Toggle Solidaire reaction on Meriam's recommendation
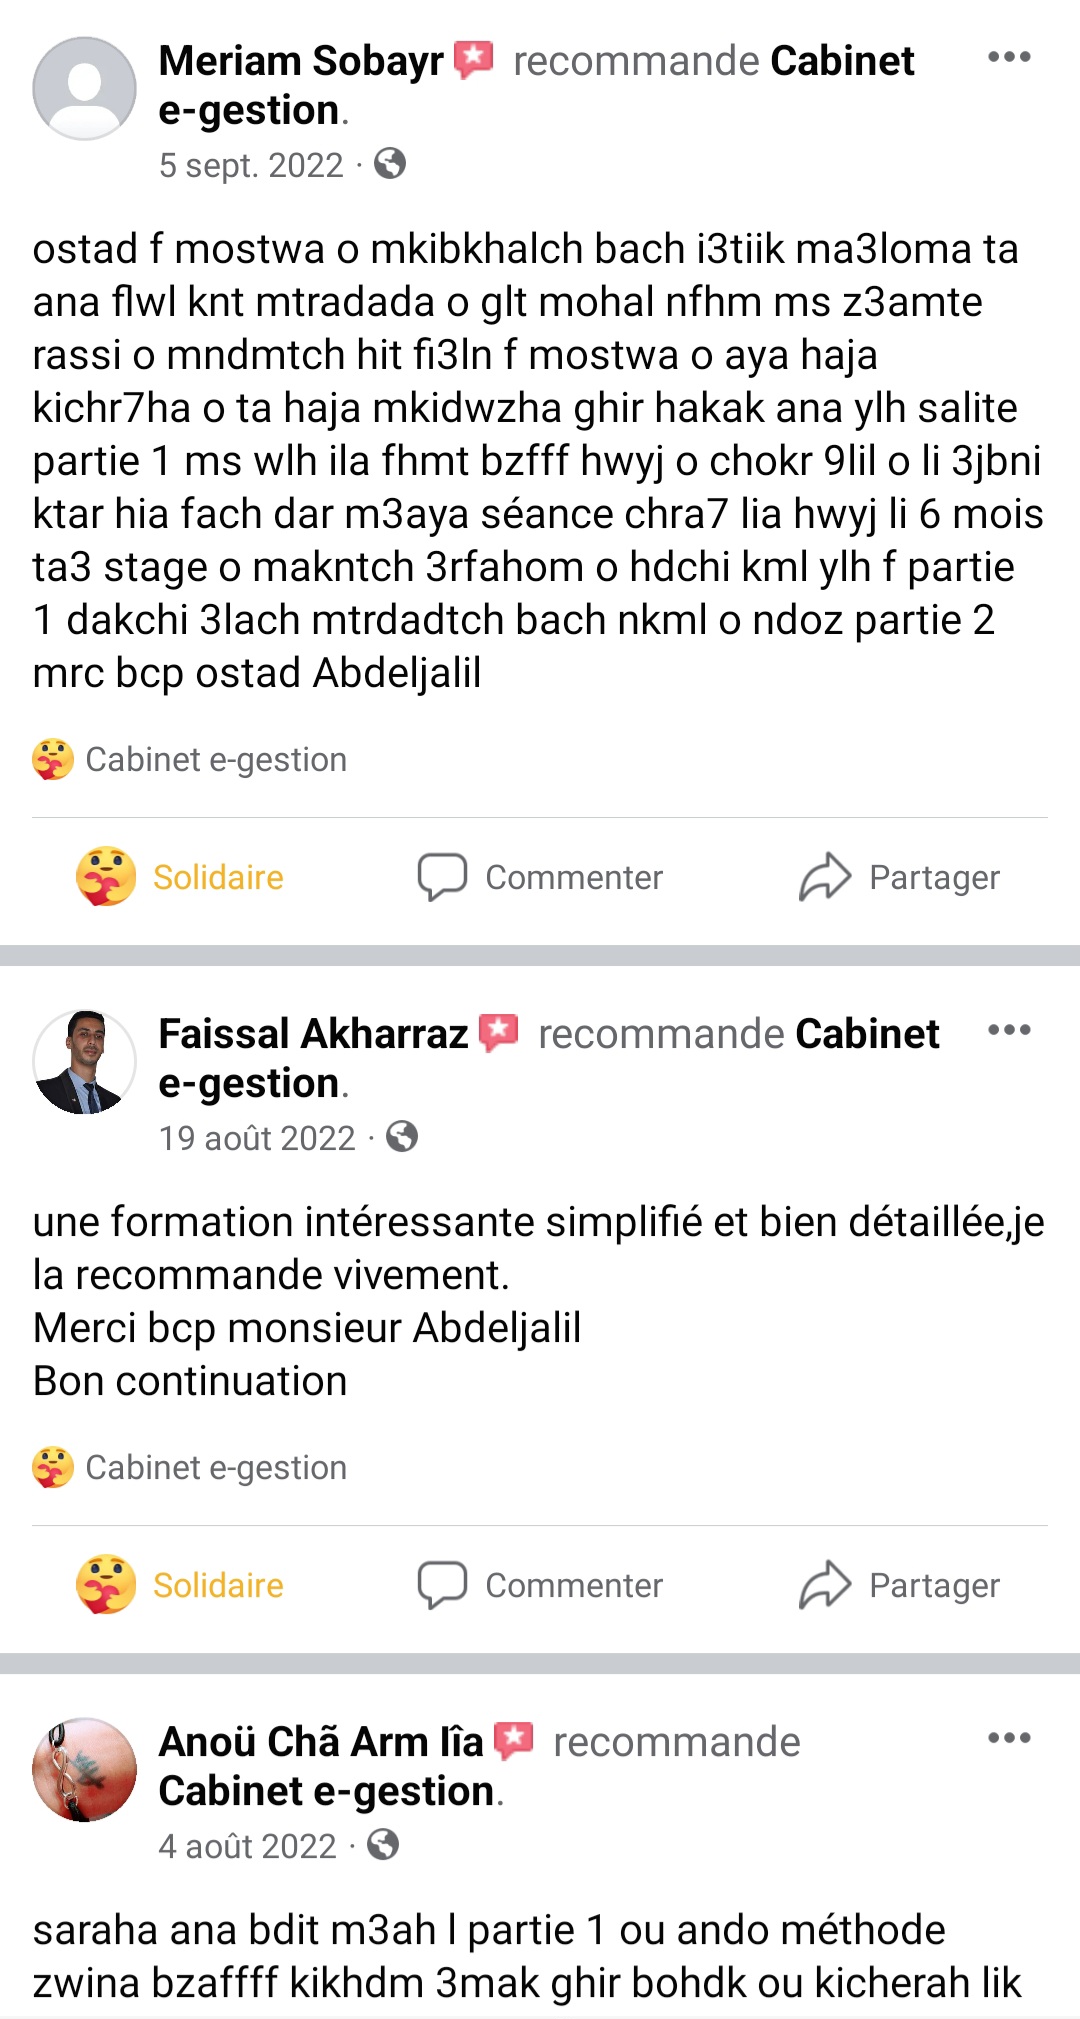This screenshot has height=2019, width=1080. (x=181, y=877)
